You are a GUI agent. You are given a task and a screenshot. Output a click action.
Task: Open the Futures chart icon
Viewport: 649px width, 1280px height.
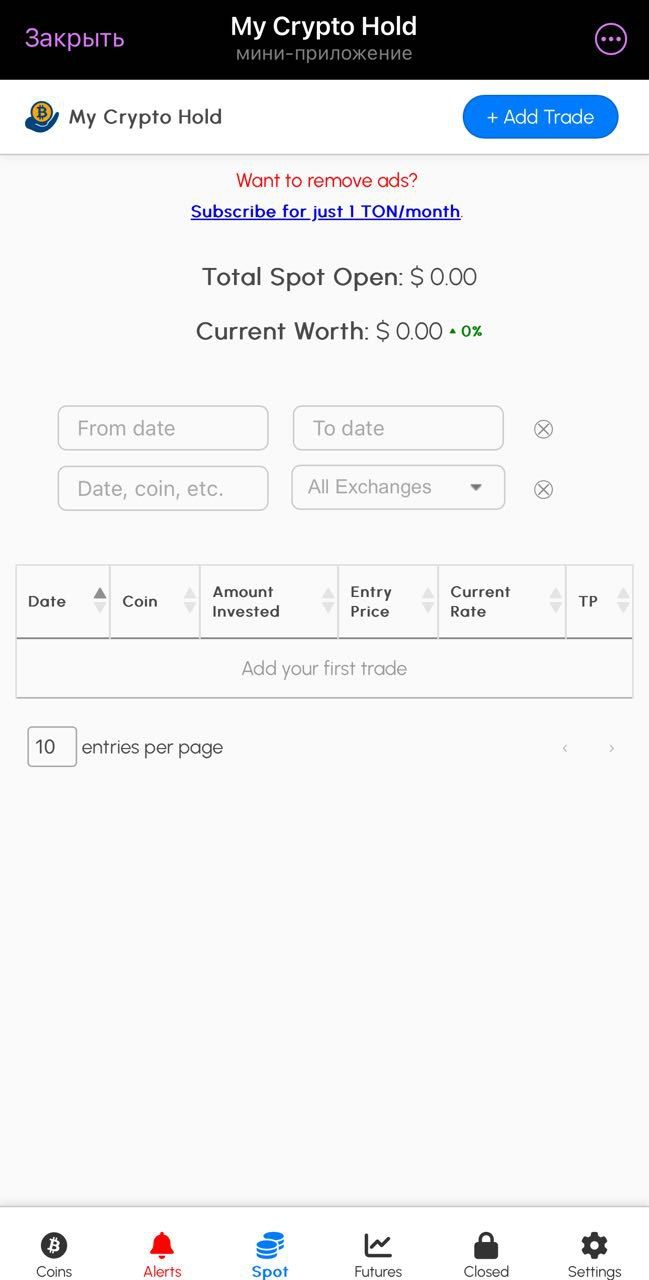point(378,1247)
